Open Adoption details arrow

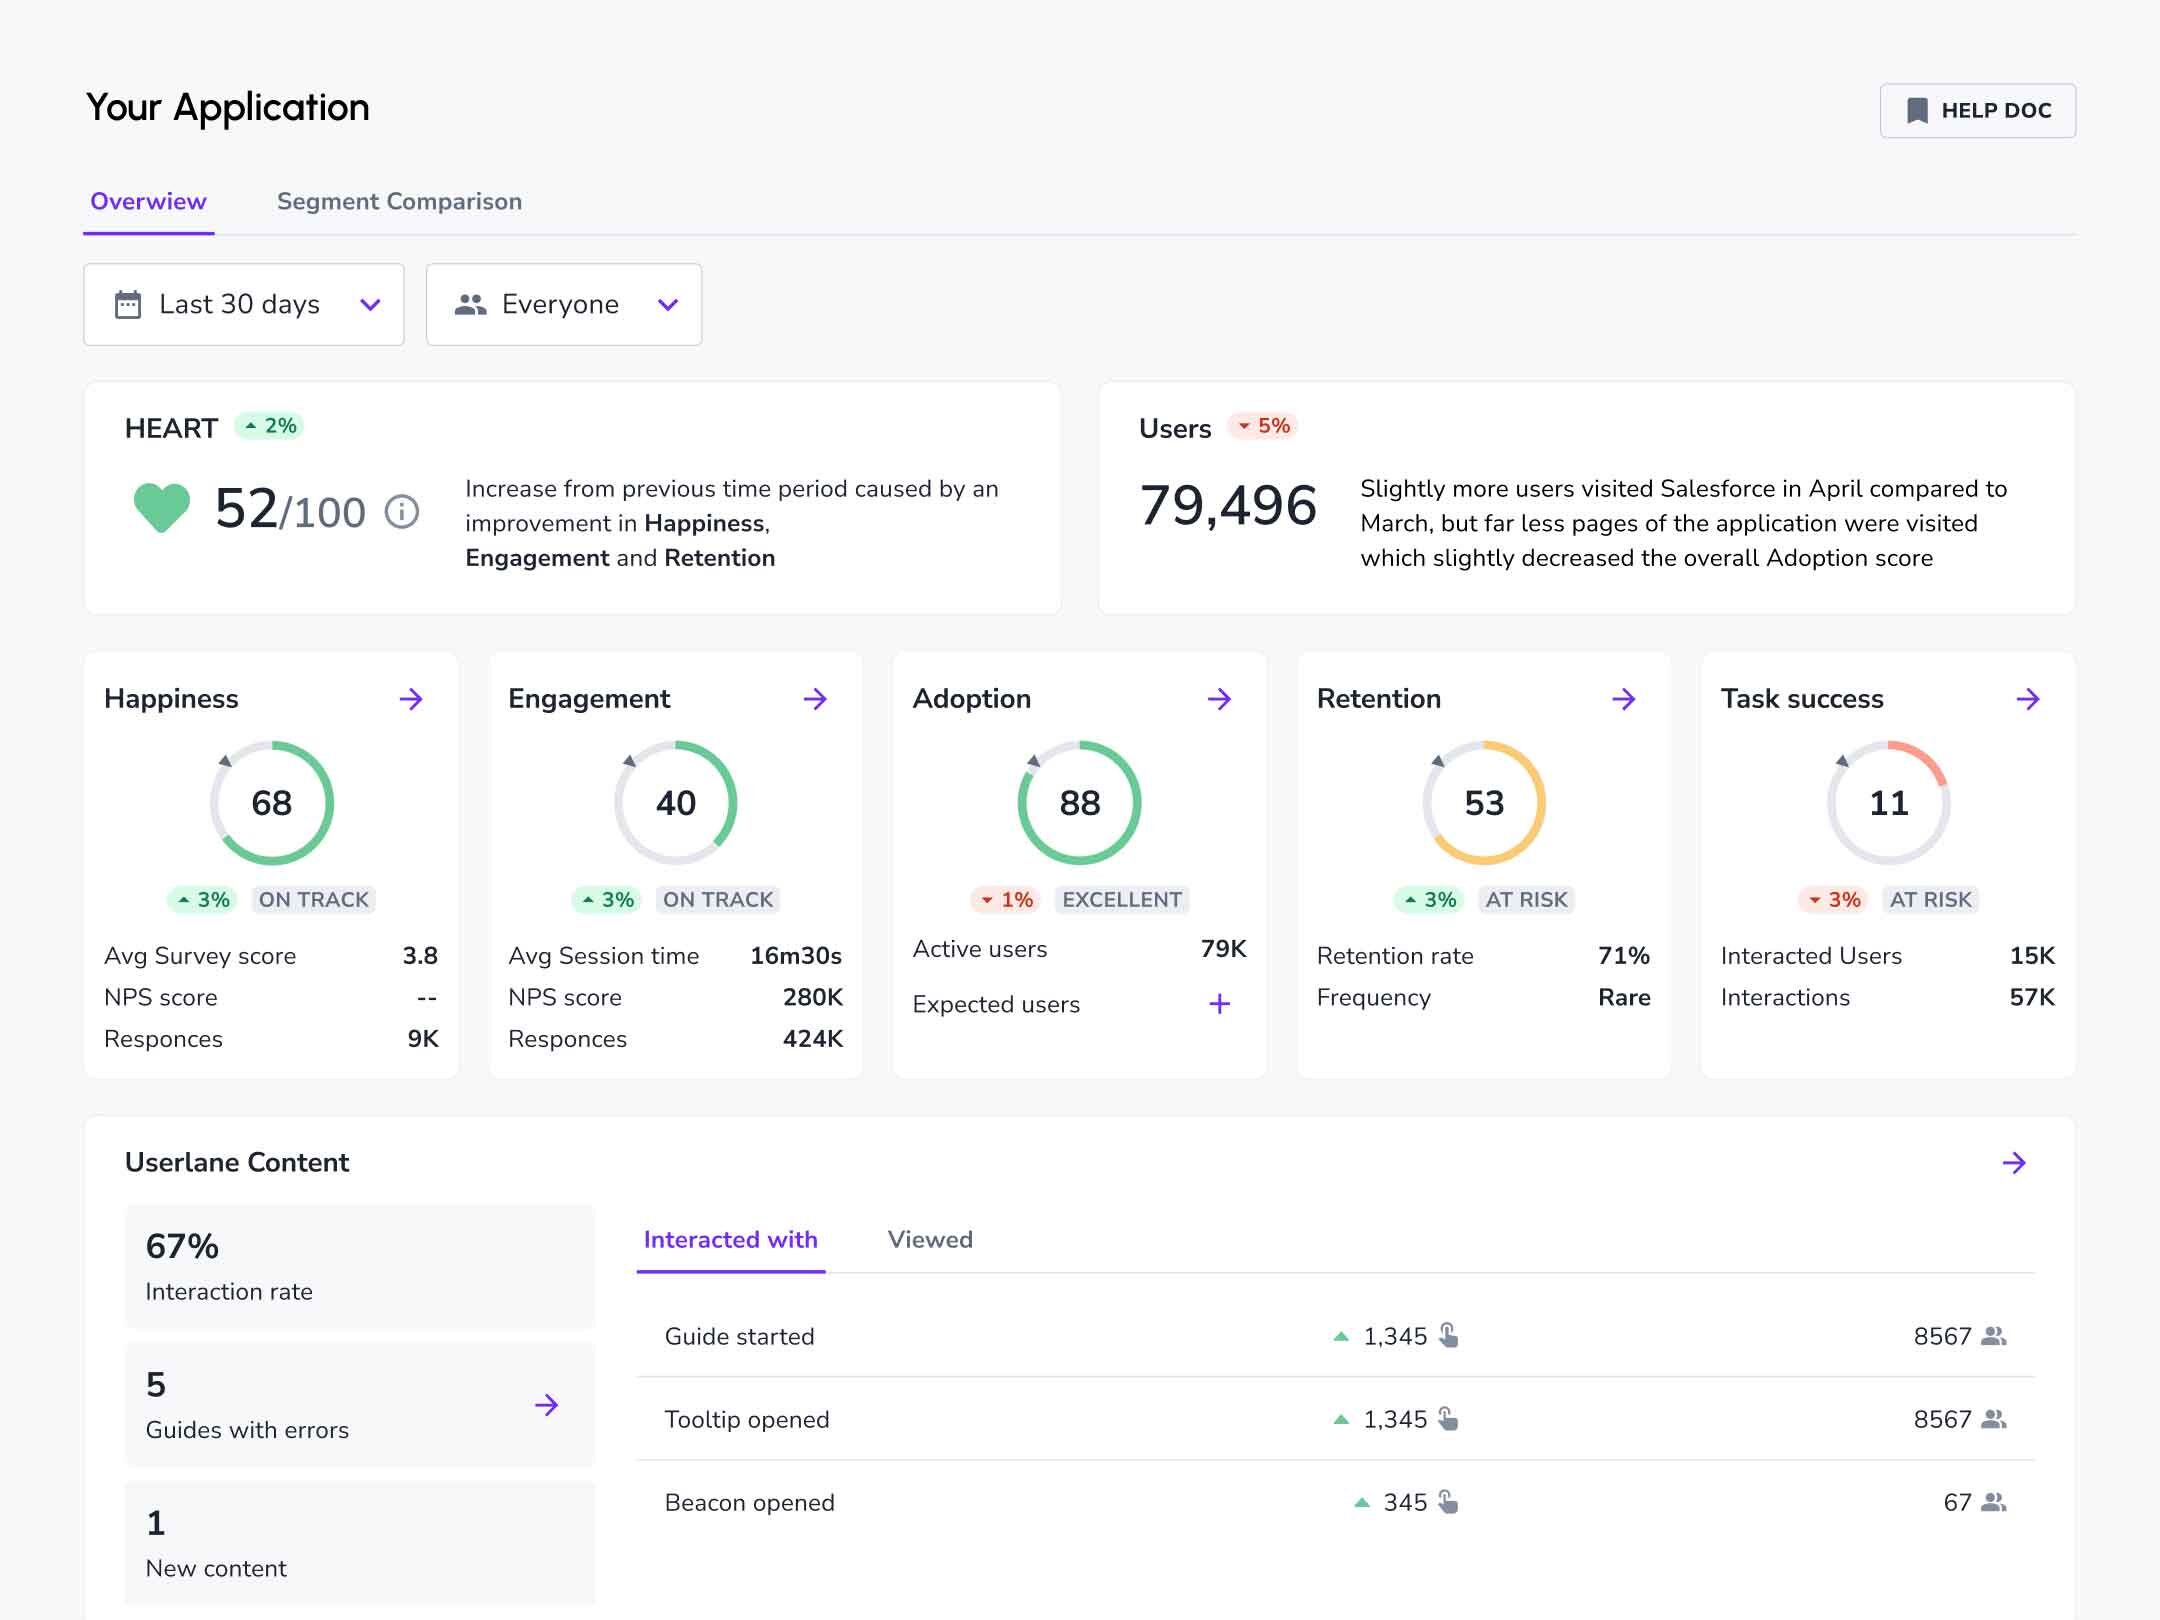[x=1219, y=699]
